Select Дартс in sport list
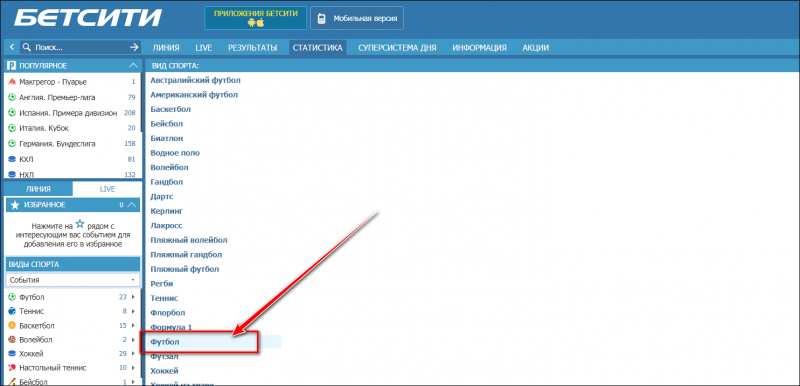 (163, 196)
